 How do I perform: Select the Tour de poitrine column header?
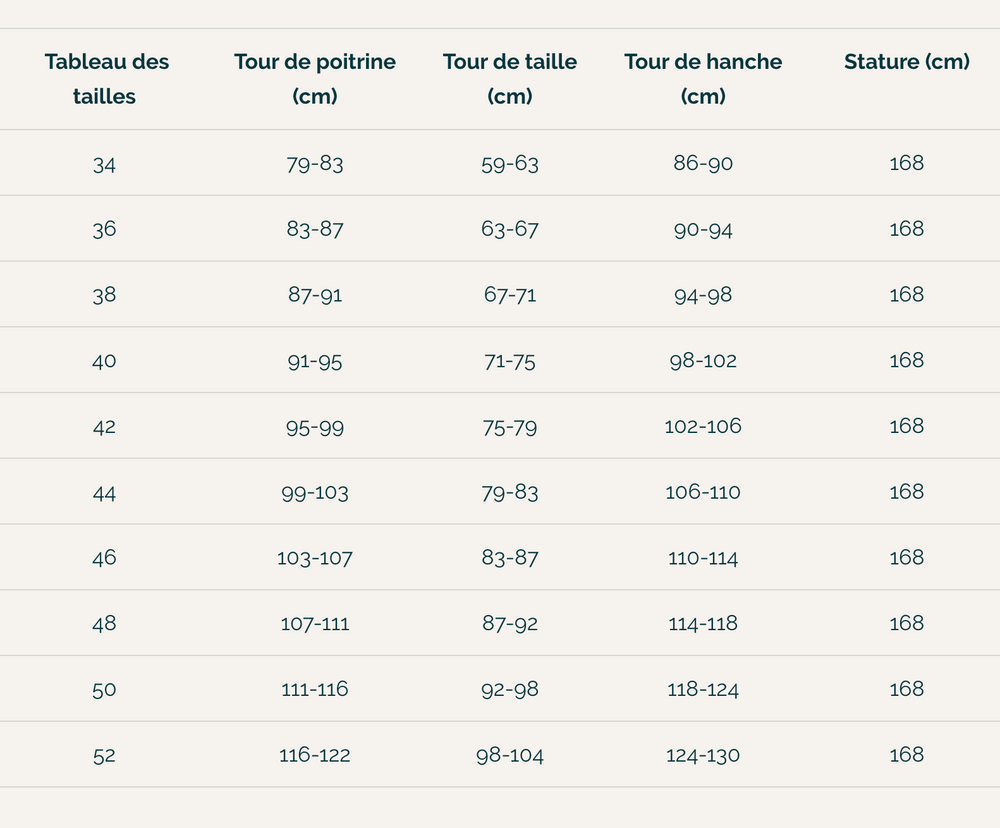(x=314, y=79)
